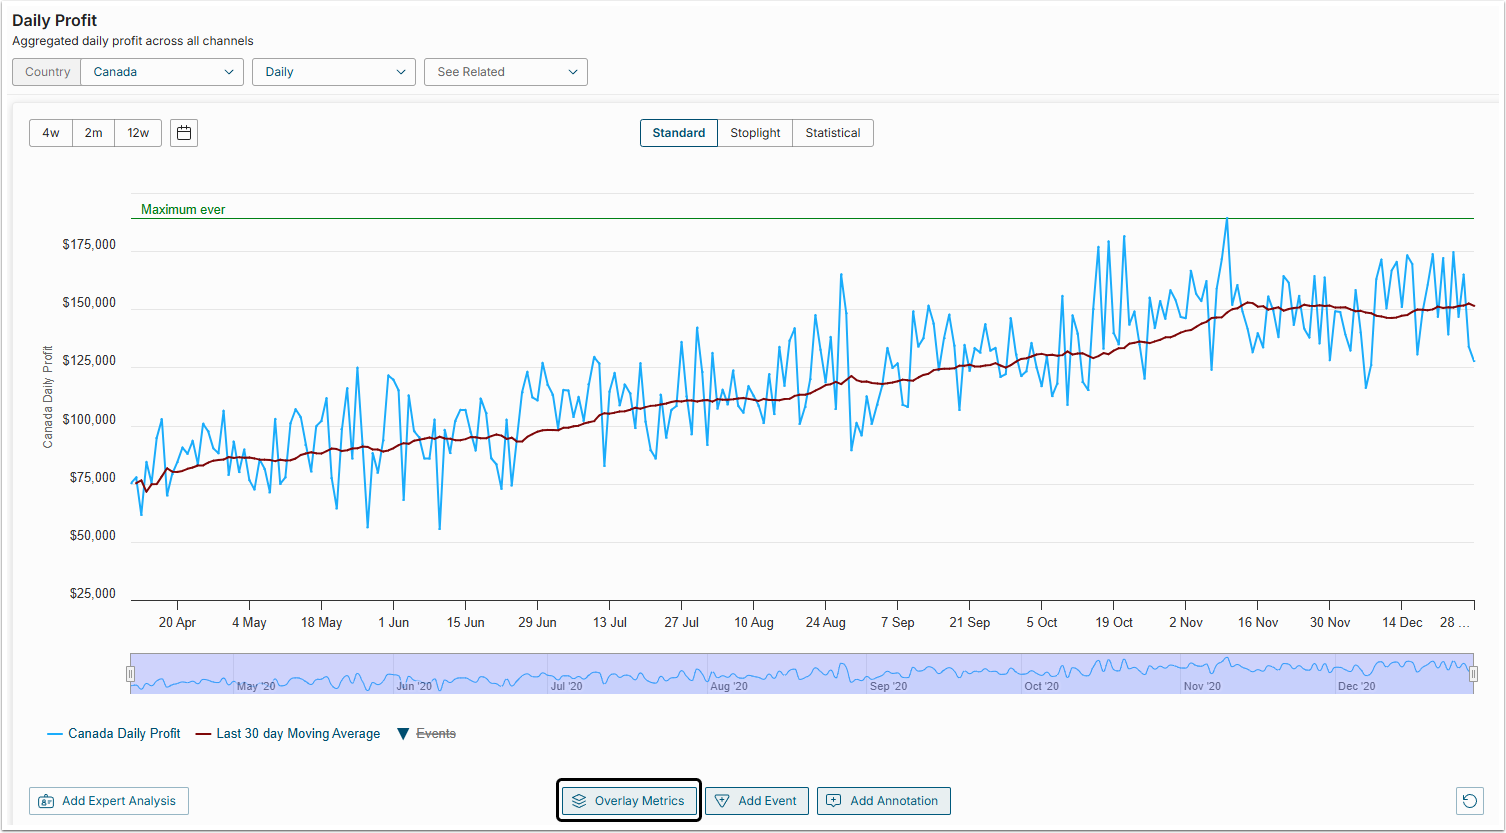Choose the 2m time range button
This screenshot has height=833, width=1506.
tap(93, 133)
